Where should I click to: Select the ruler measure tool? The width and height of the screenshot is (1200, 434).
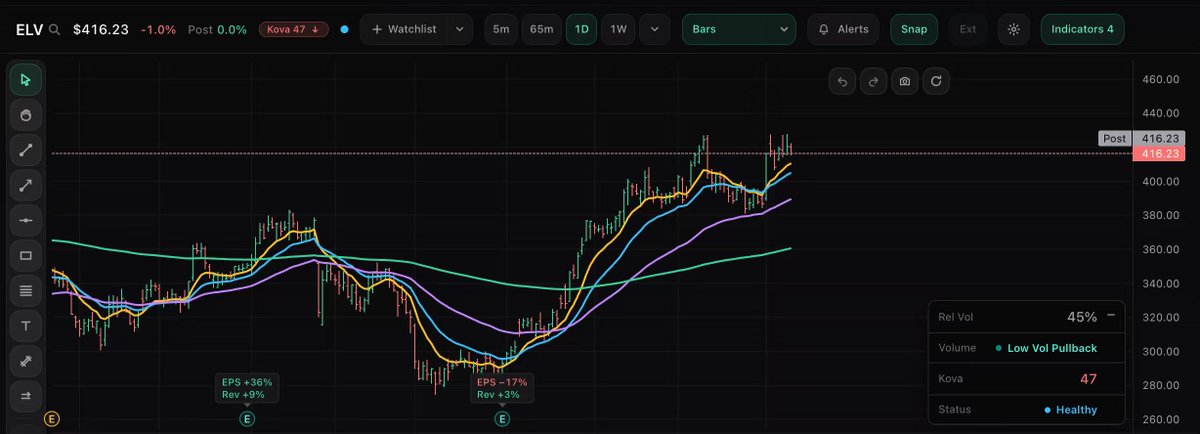pyautogui.click(x=26, y=361)
